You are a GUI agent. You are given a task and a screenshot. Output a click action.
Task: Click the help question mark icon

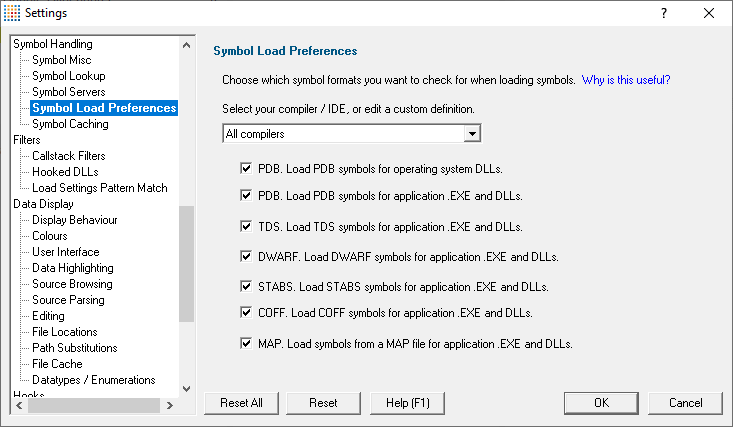tap(664, 13)
